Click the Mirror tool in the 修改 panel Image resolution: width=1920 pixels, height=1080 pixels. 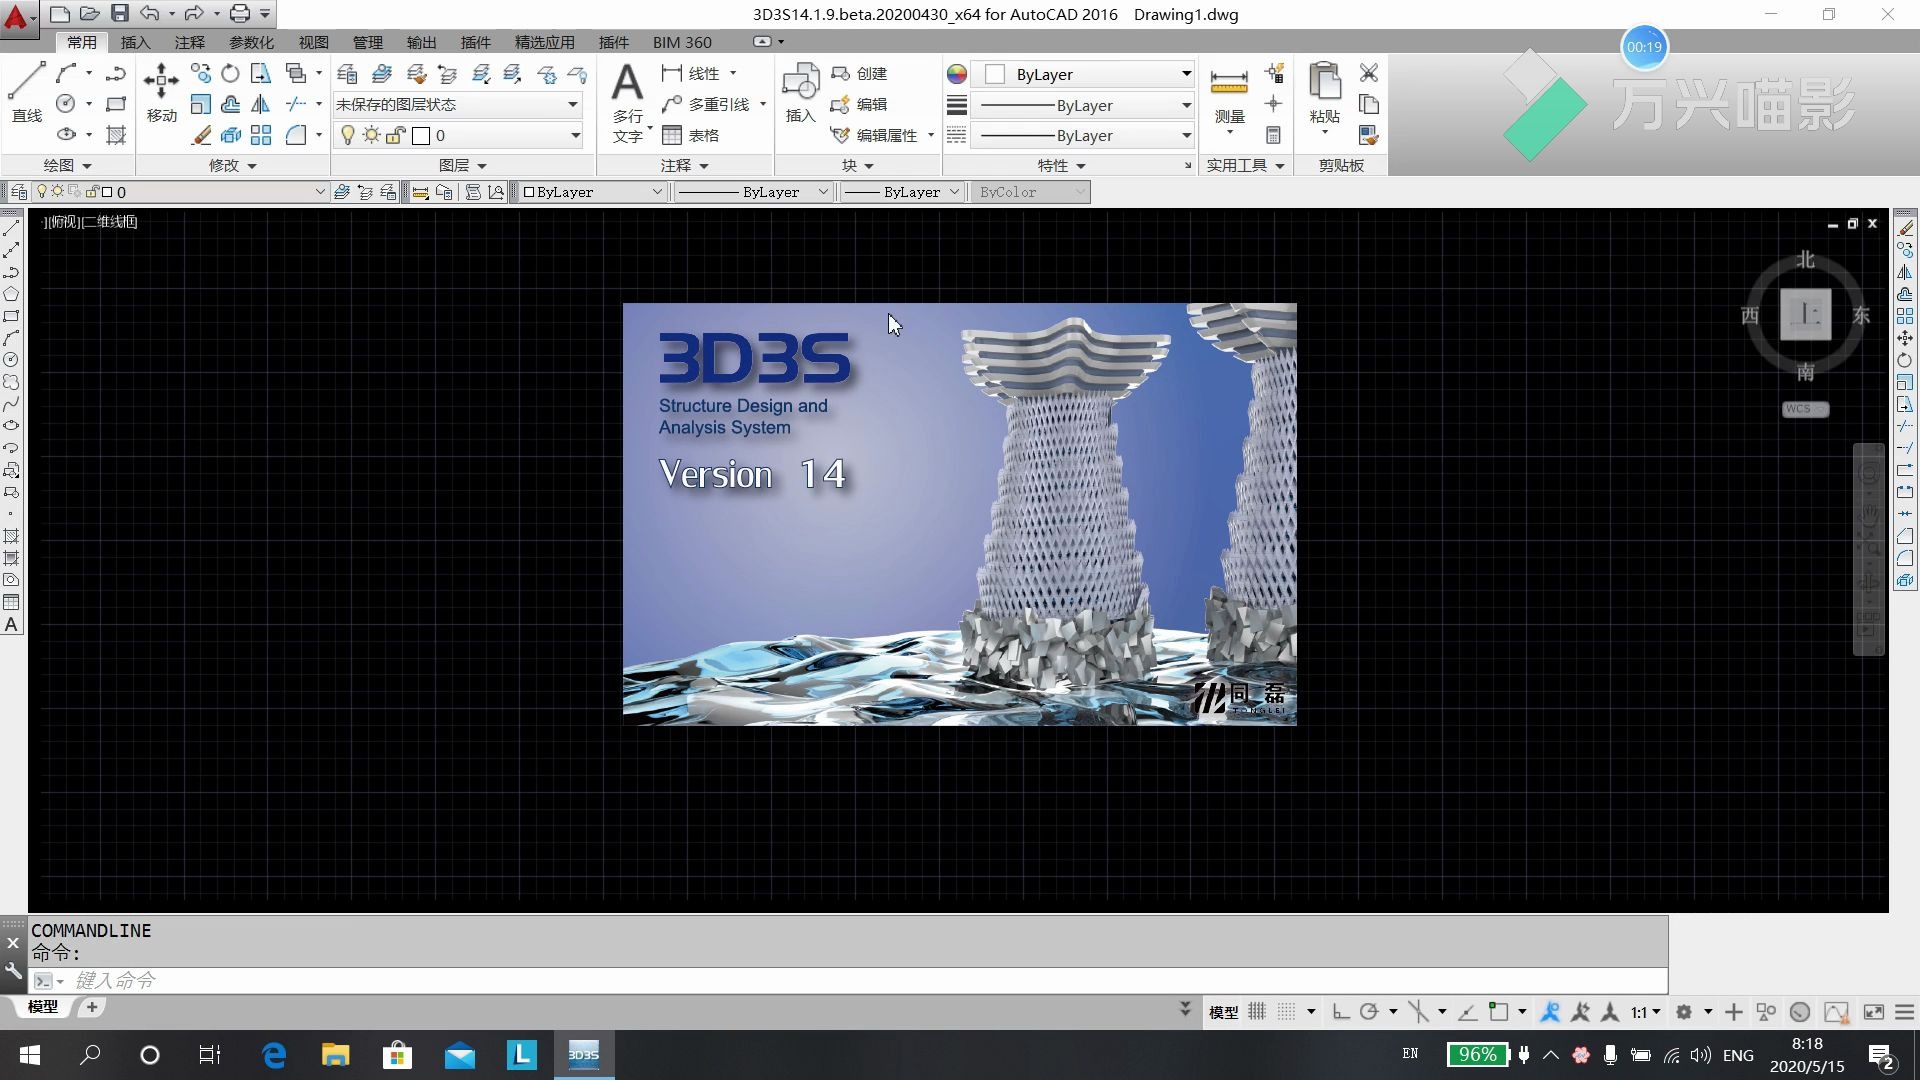coord(260,104)
